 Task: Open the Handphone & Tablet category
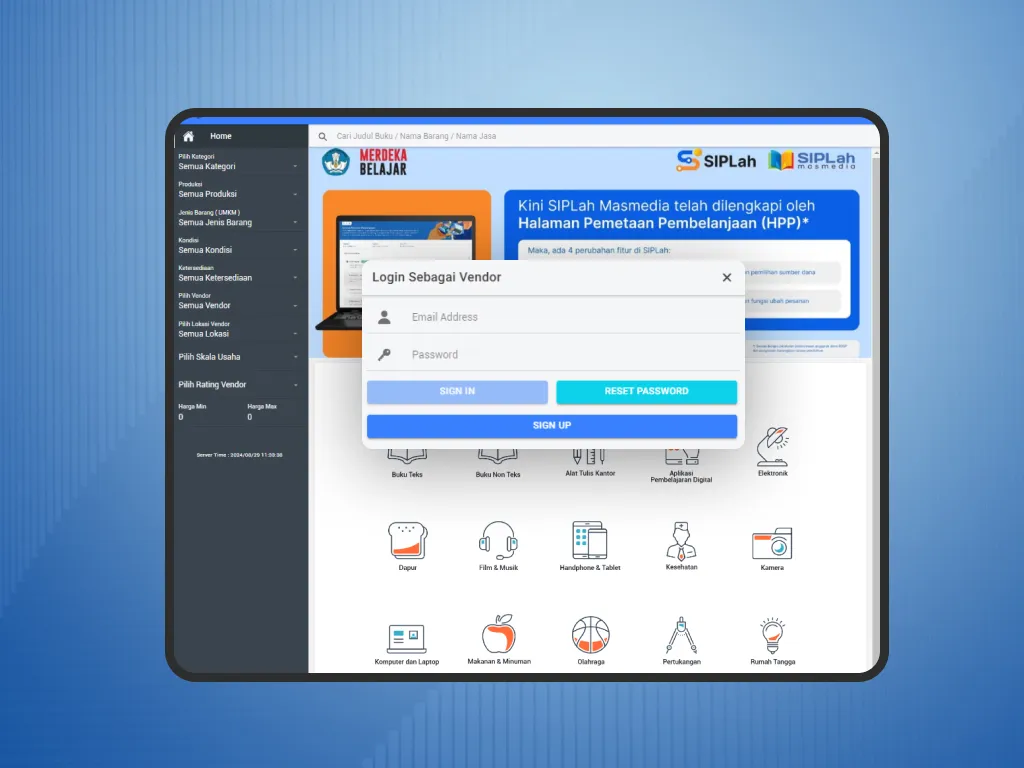pyautogui.click(x=589, y=540)
